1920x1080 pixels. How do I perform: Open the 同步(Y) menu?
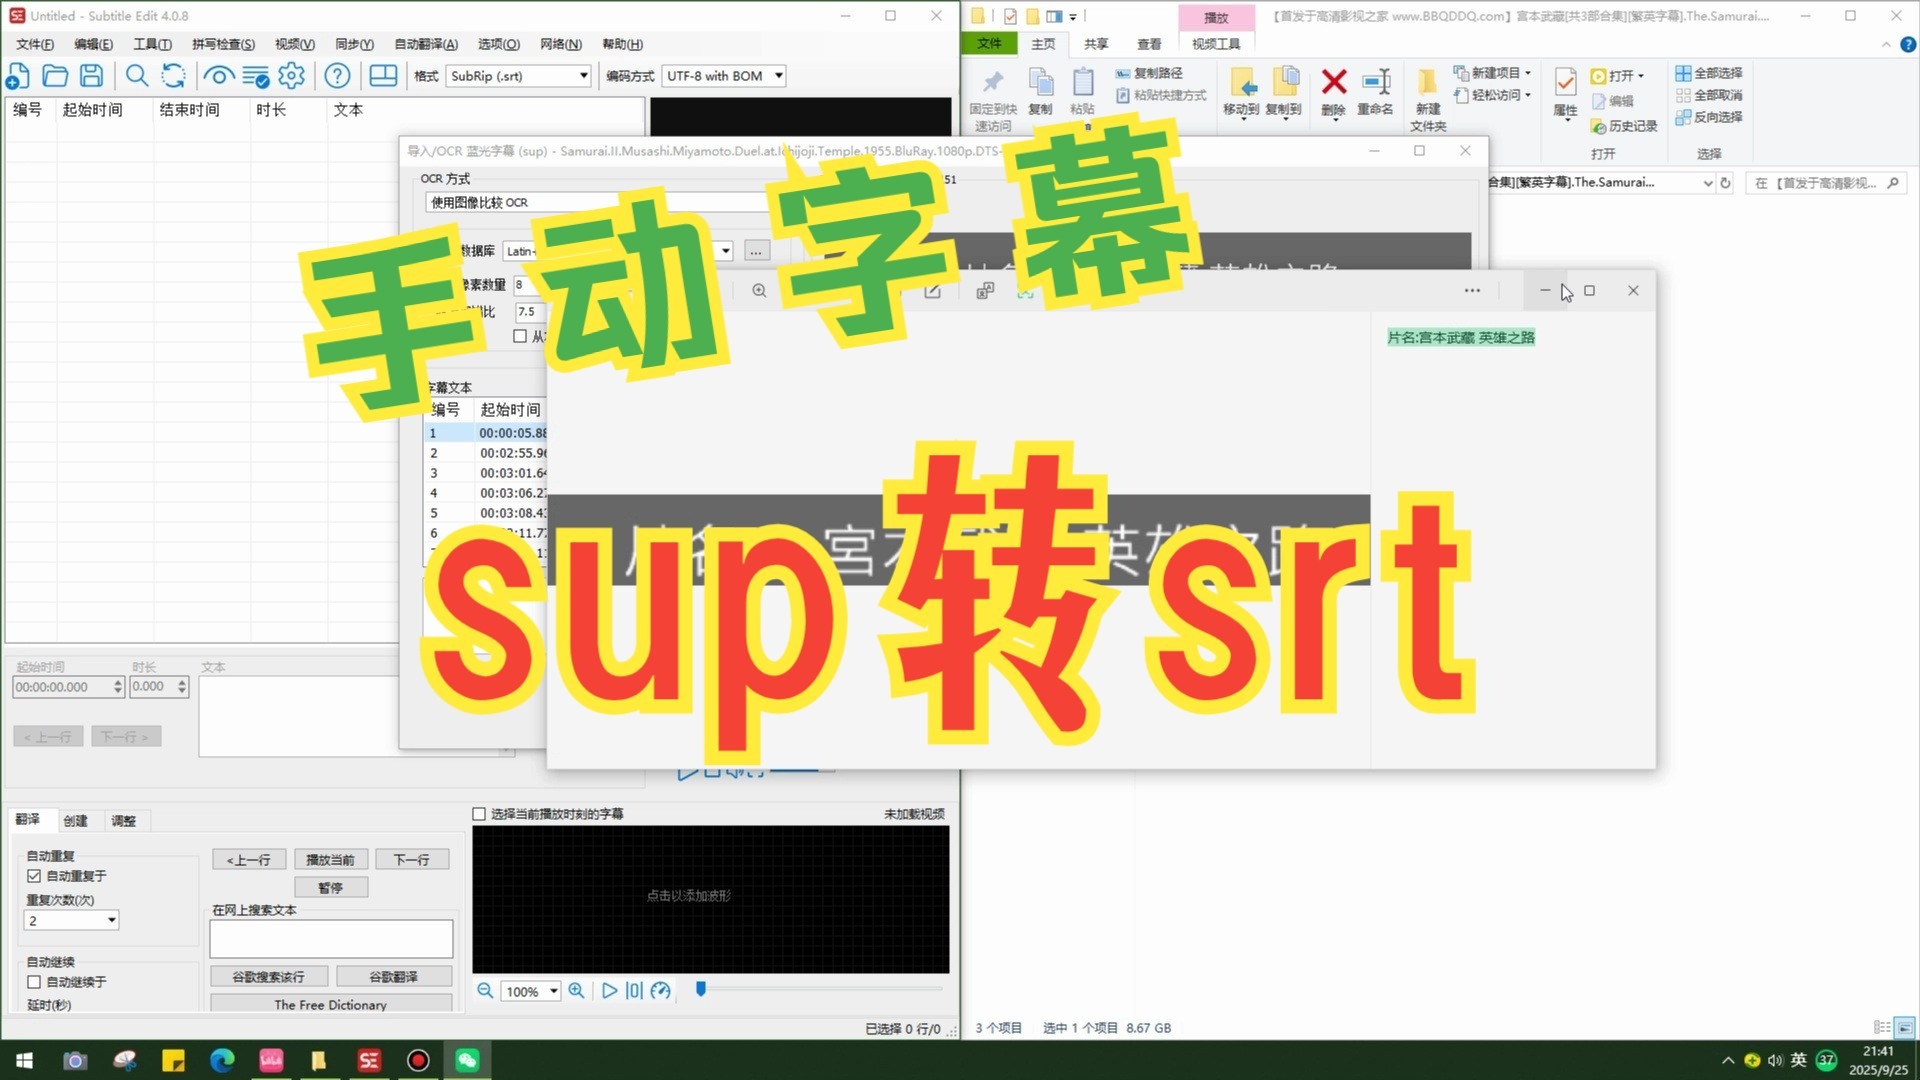[354, 44]
